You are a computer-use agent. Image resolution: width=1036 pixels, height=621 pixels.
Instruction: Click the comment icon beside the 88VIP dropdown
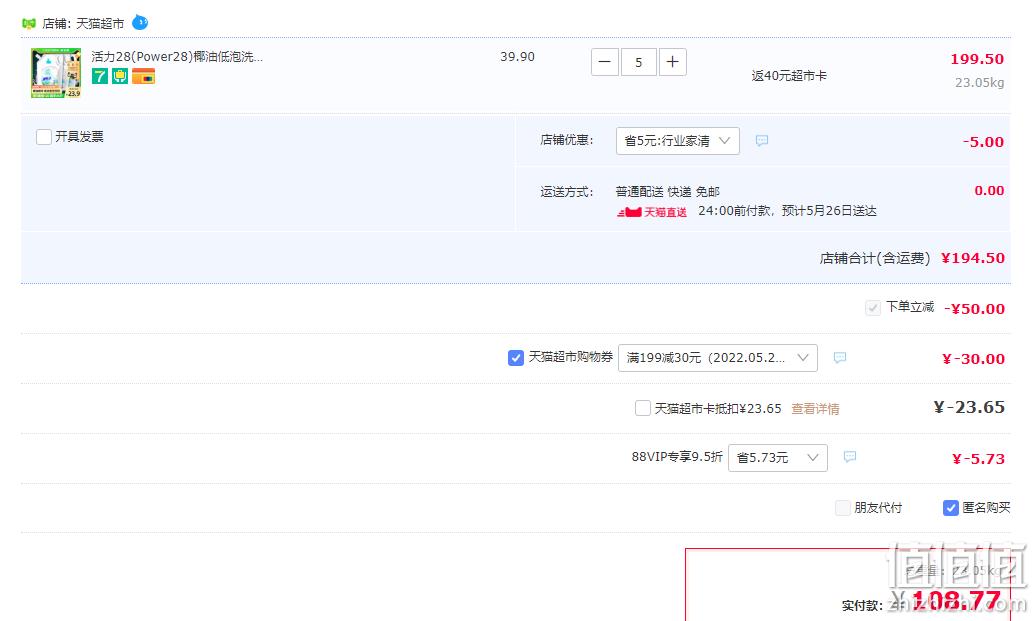click(x=850, y=457)
